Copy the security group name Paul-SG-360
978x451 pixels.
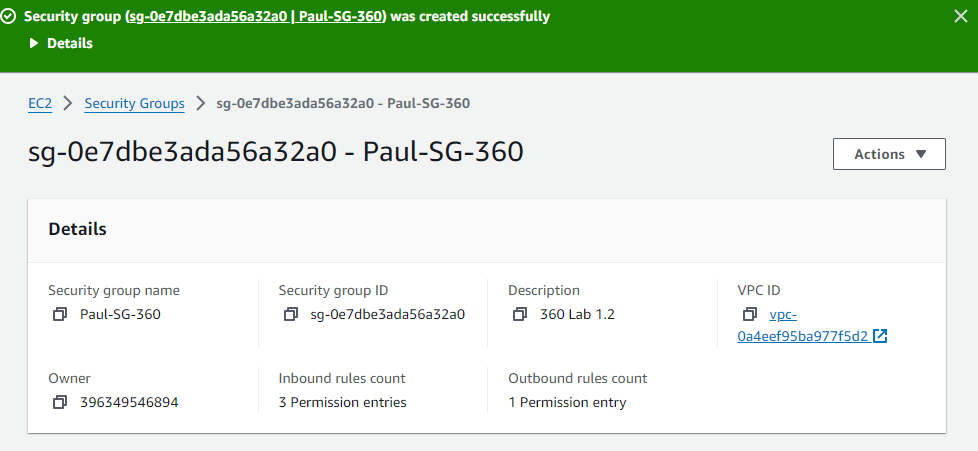[60, 314]
